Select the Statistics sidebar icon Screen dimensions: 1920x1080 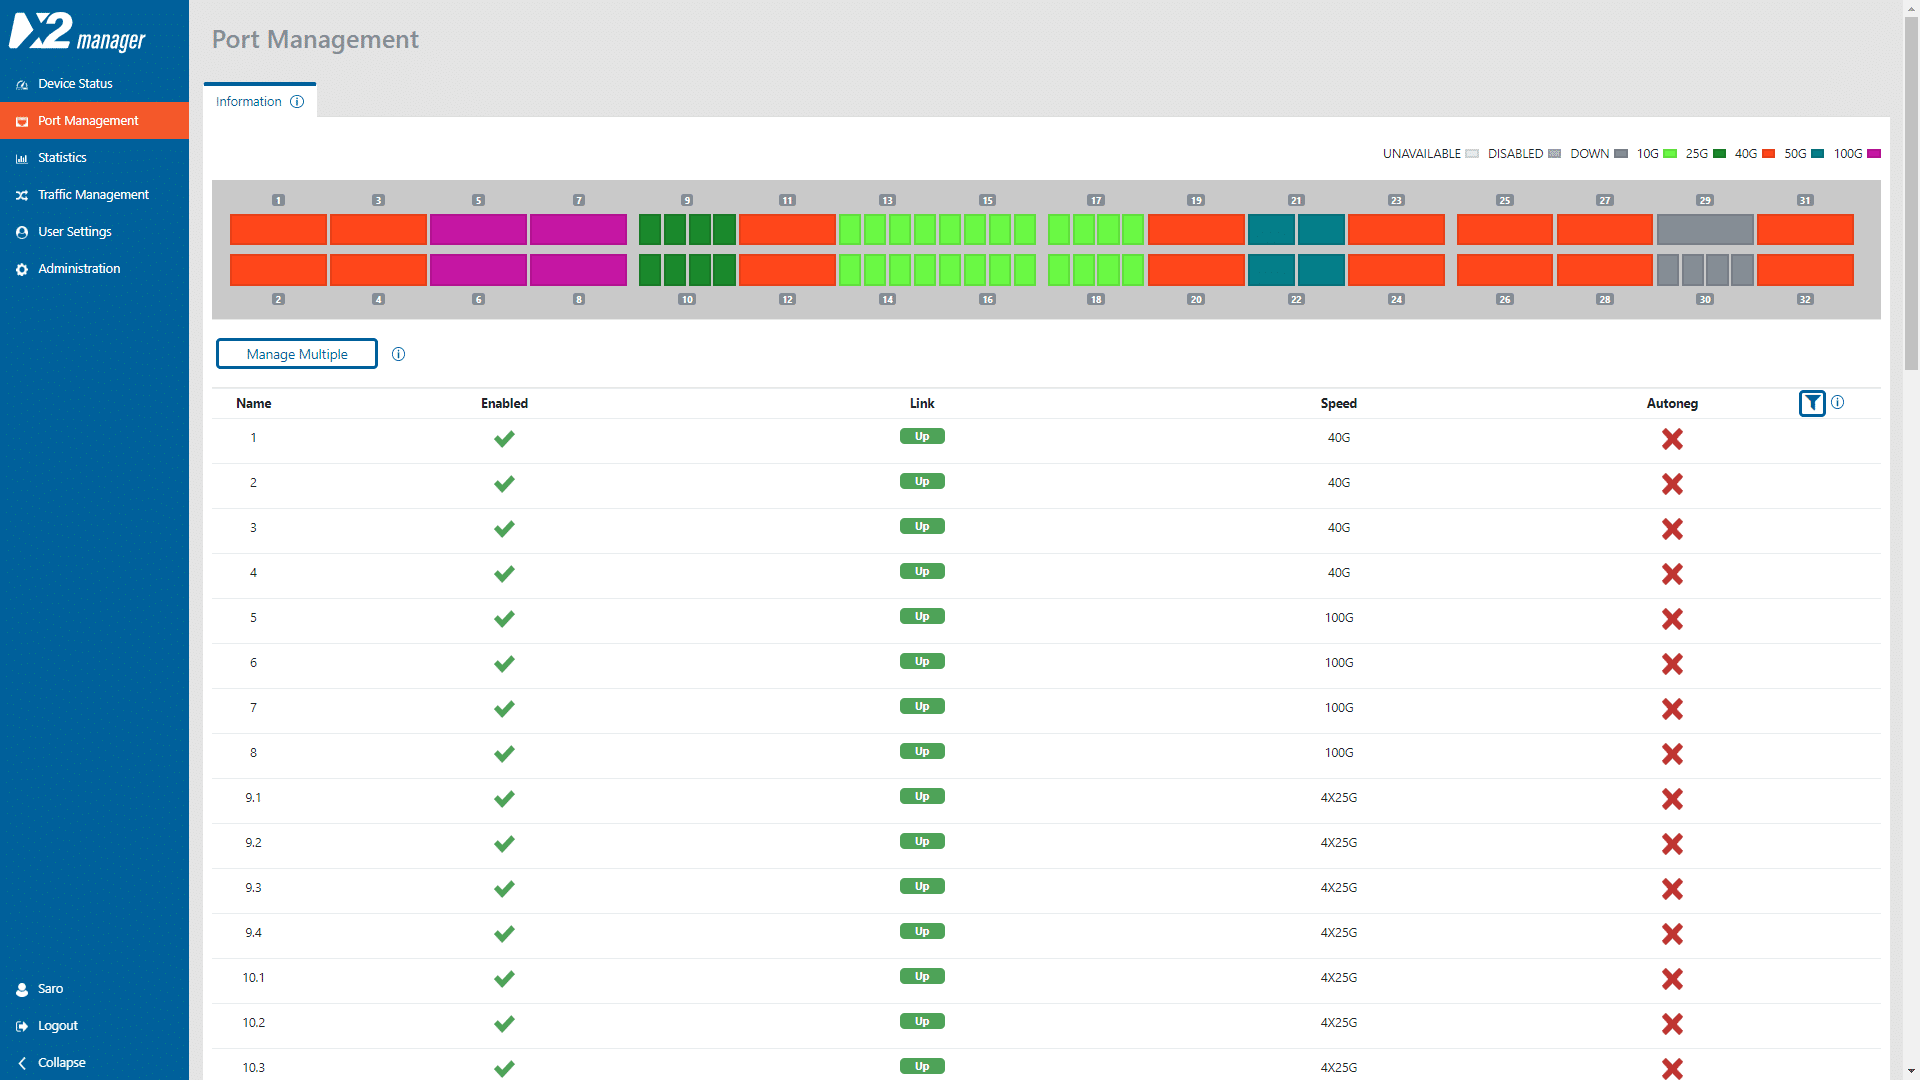pos(22,157)
